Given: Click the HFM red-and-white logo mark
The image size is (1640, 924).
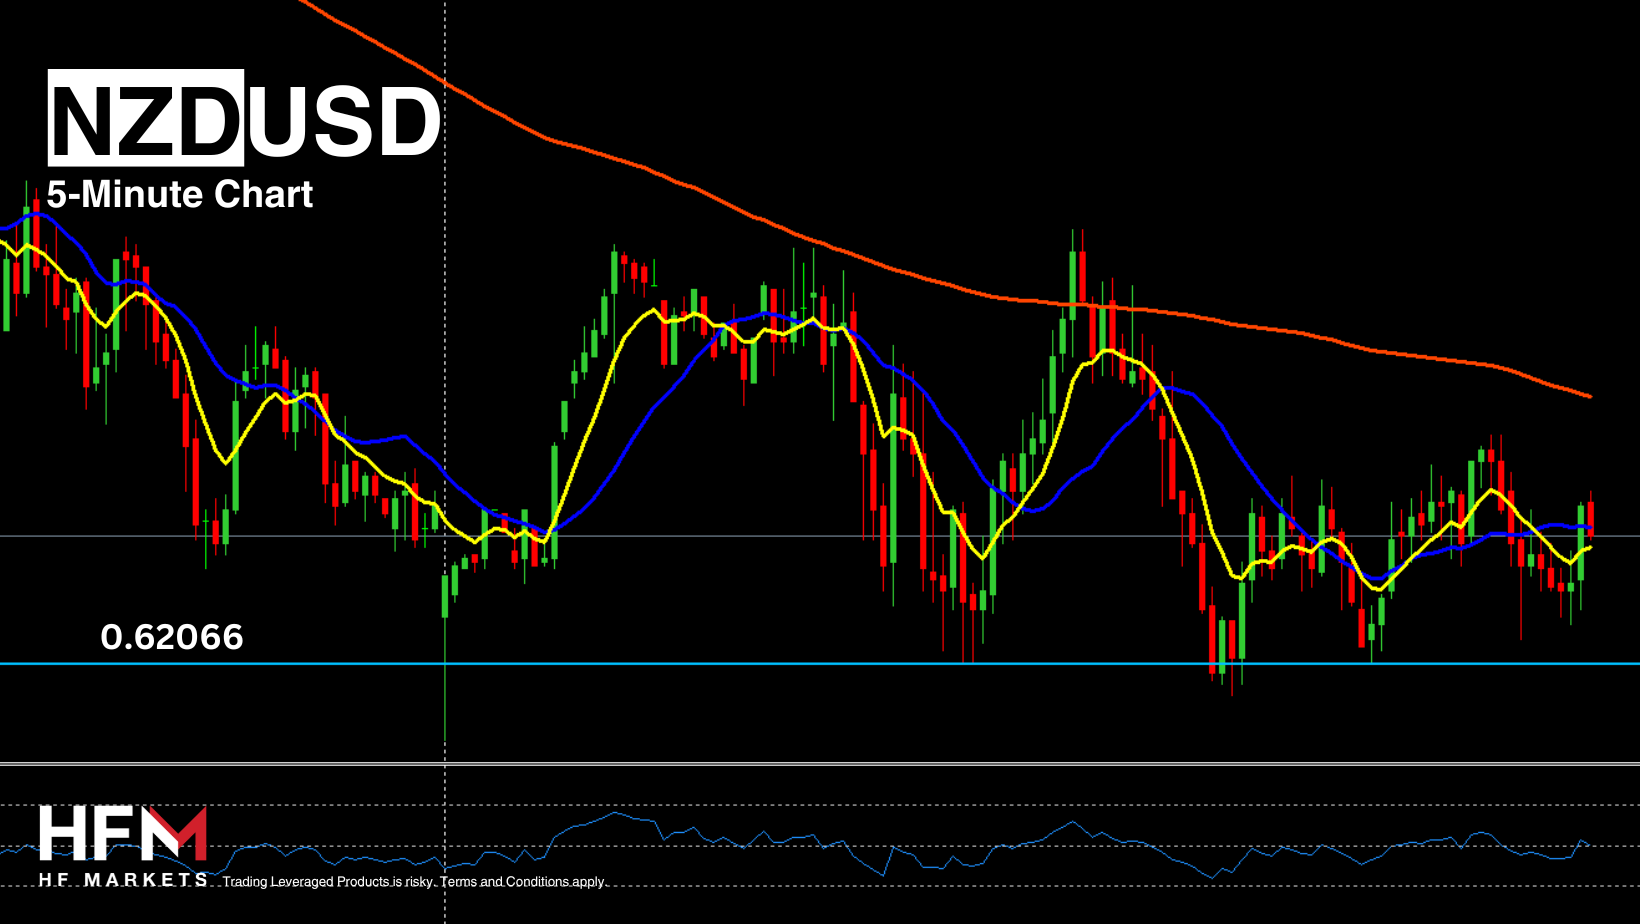Looking at the screenshot, I should (123, 833).
